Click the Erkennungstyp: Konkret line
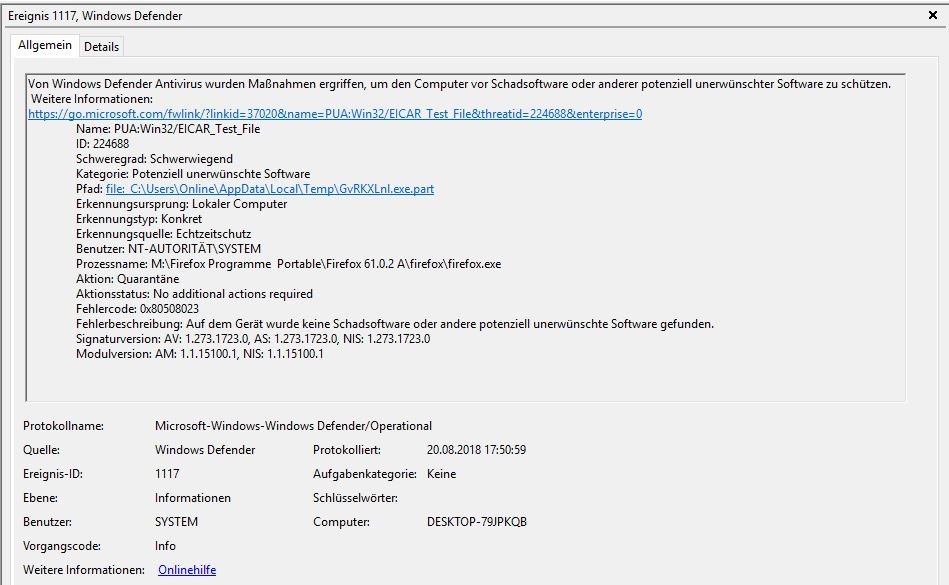Viewport: 949px width, 585px height. pyautogui.click(x=139, y=219)
